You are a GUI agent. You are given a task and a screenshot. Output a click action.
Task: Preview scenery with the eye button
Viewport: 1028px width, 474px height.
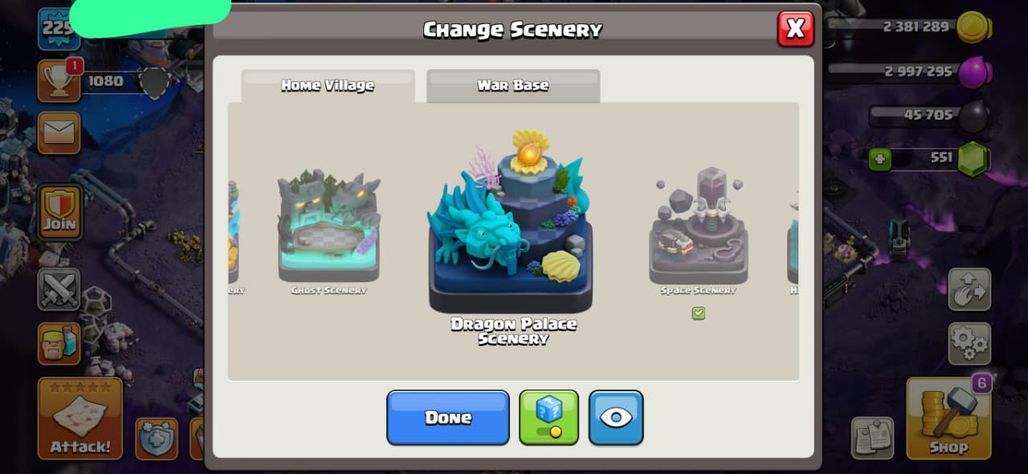point(616,418)
